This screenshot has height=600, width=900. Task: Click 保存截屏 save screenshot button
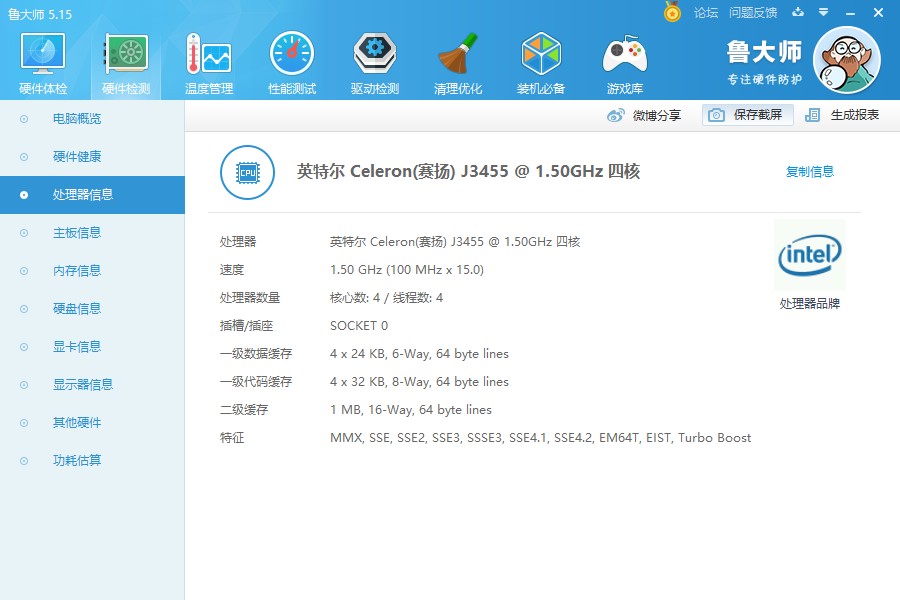coord(747,115)
